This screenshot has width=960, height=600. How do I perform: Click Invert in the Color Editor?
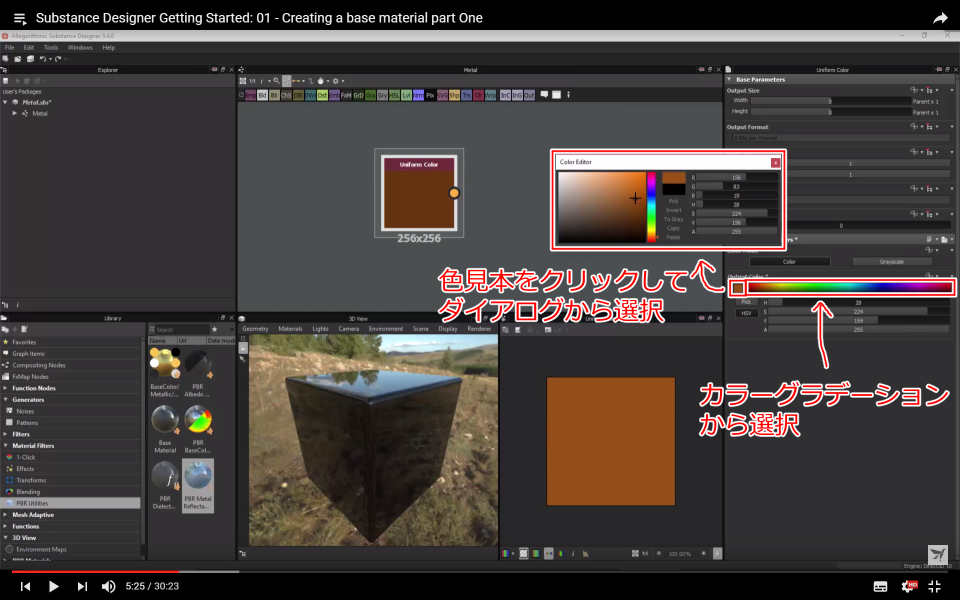click(x=673, y=210)
